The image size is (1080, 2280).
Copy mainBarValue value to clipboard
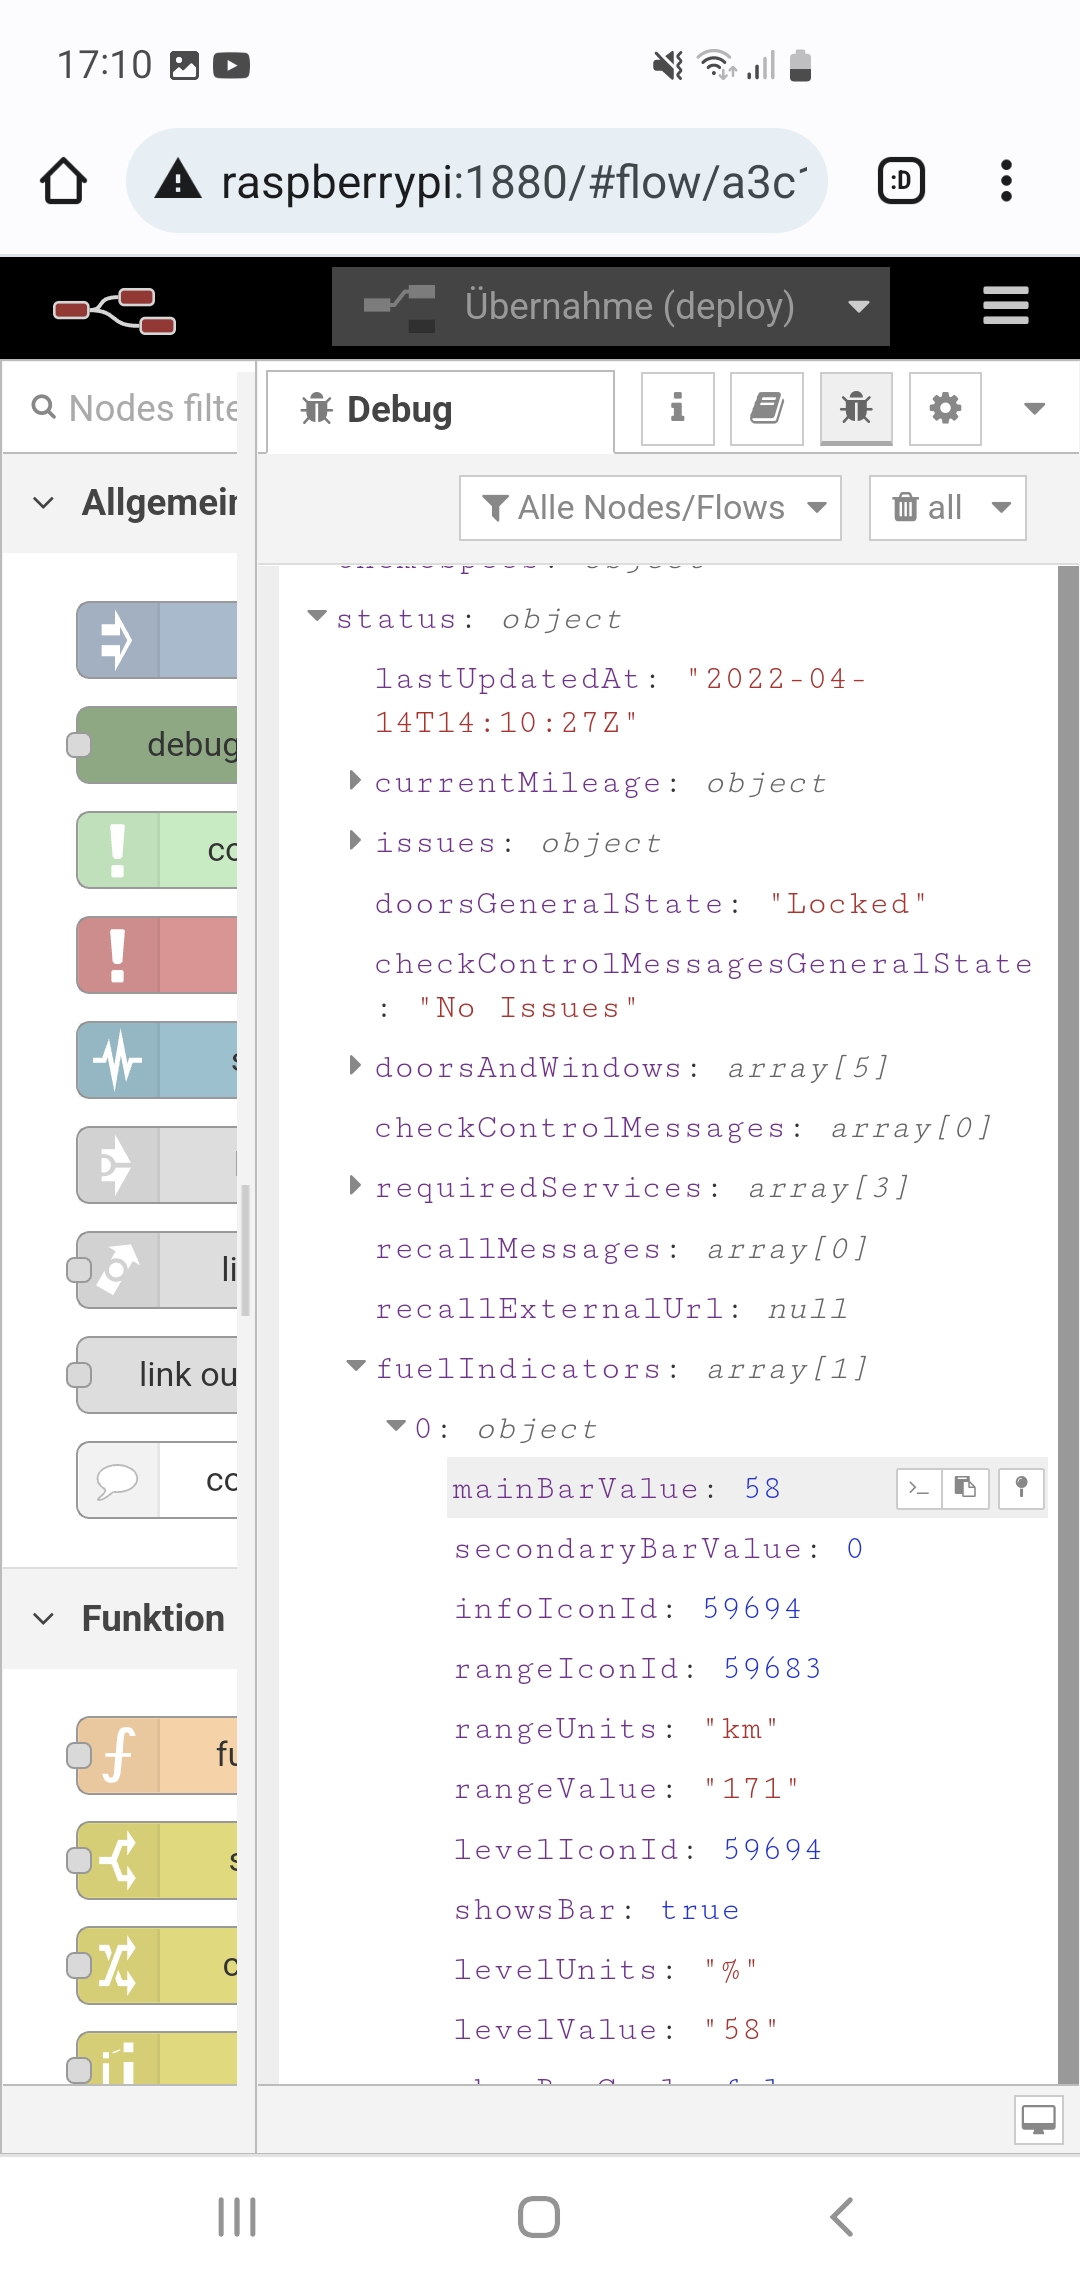(x=965, y=1488)
